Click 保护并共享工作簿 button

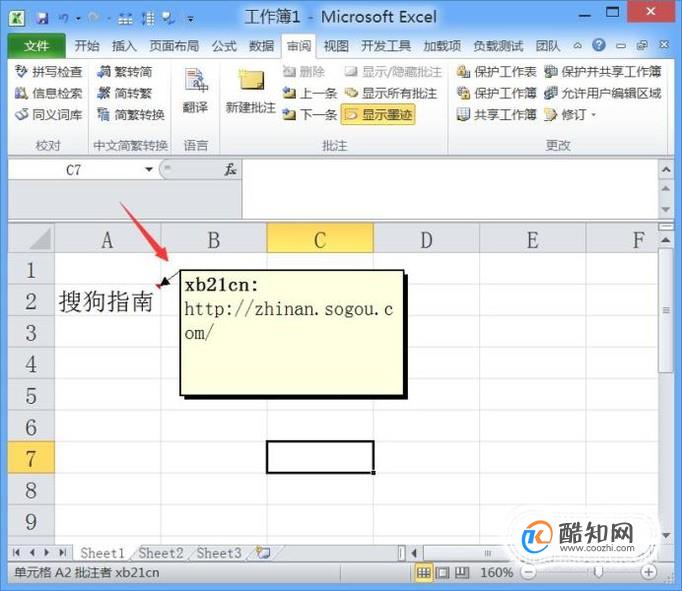(x=603, y=71)
